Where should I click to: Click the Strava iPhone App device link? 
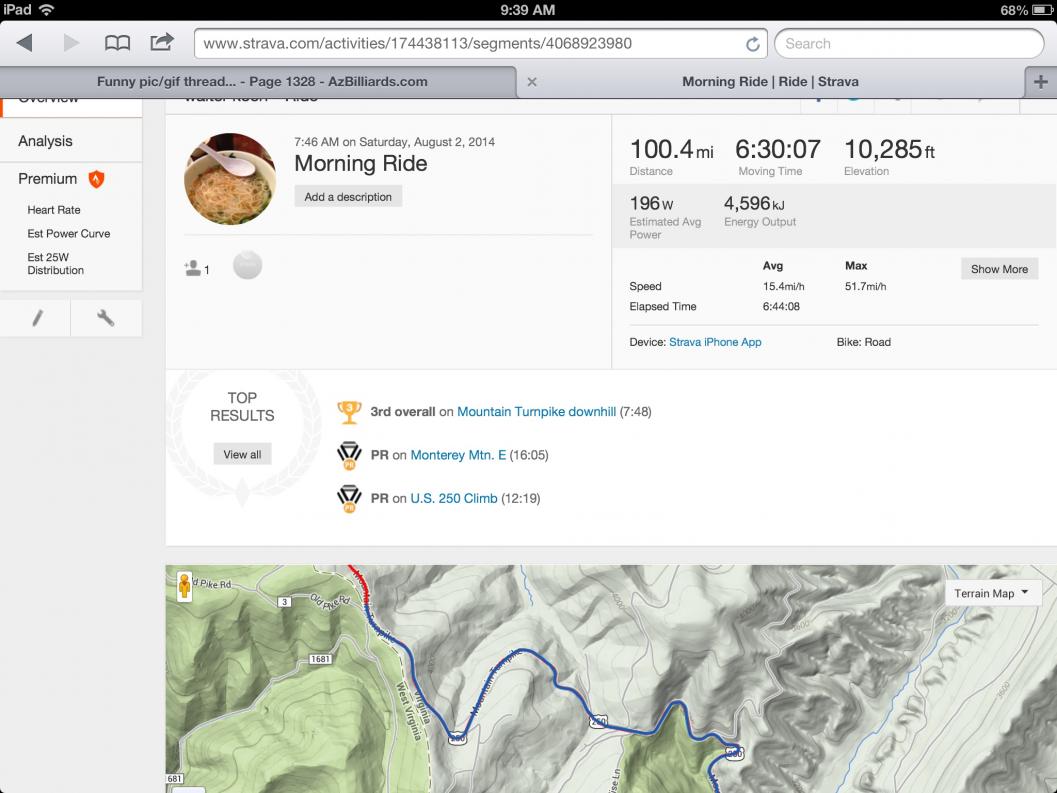(715, 342)
